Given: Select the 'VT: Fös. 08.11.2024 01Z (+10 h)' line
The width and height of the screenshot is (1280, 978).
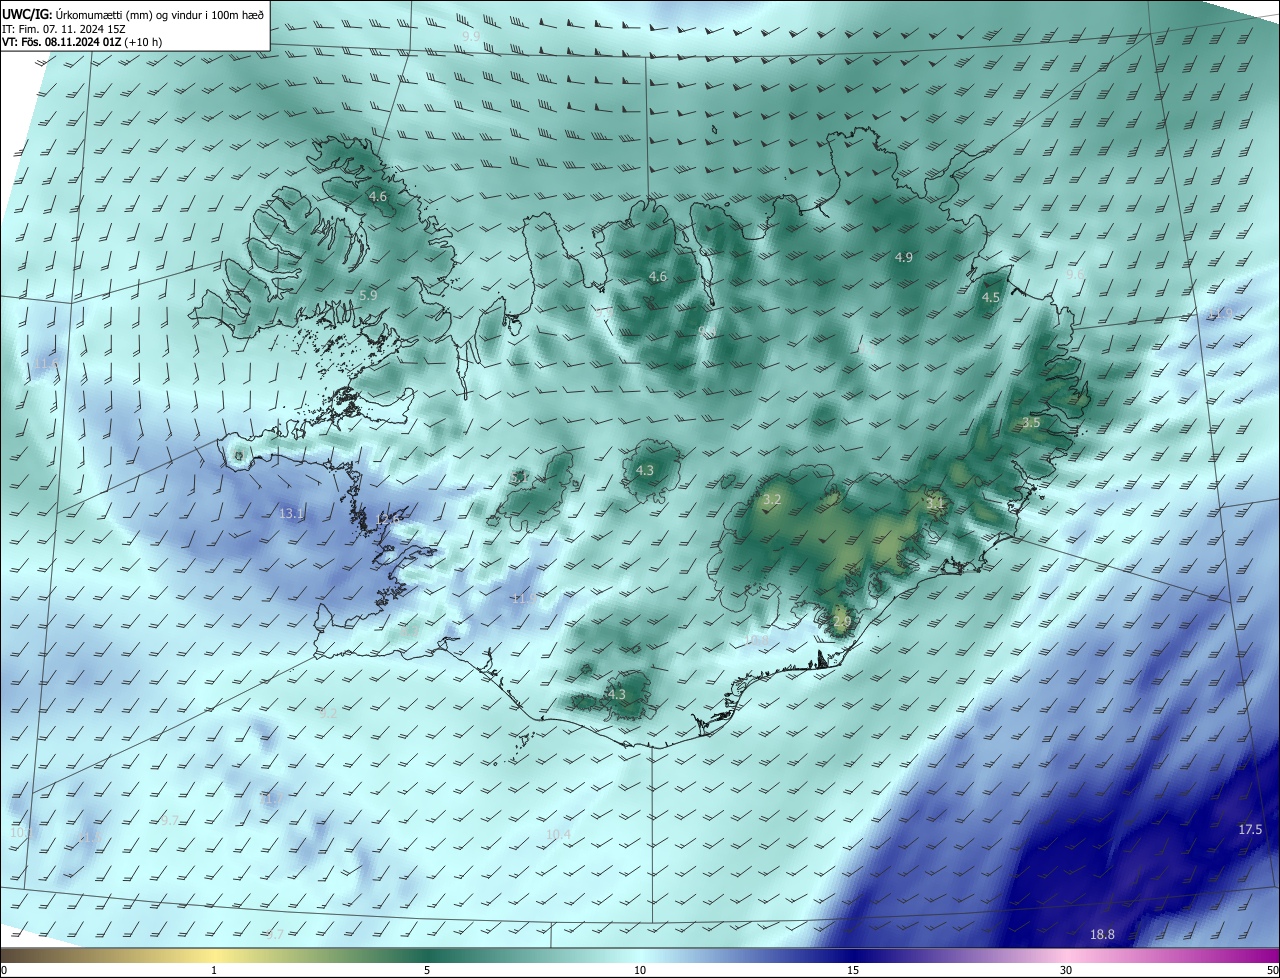Looking at the screenshot, I should coord(82,42).
